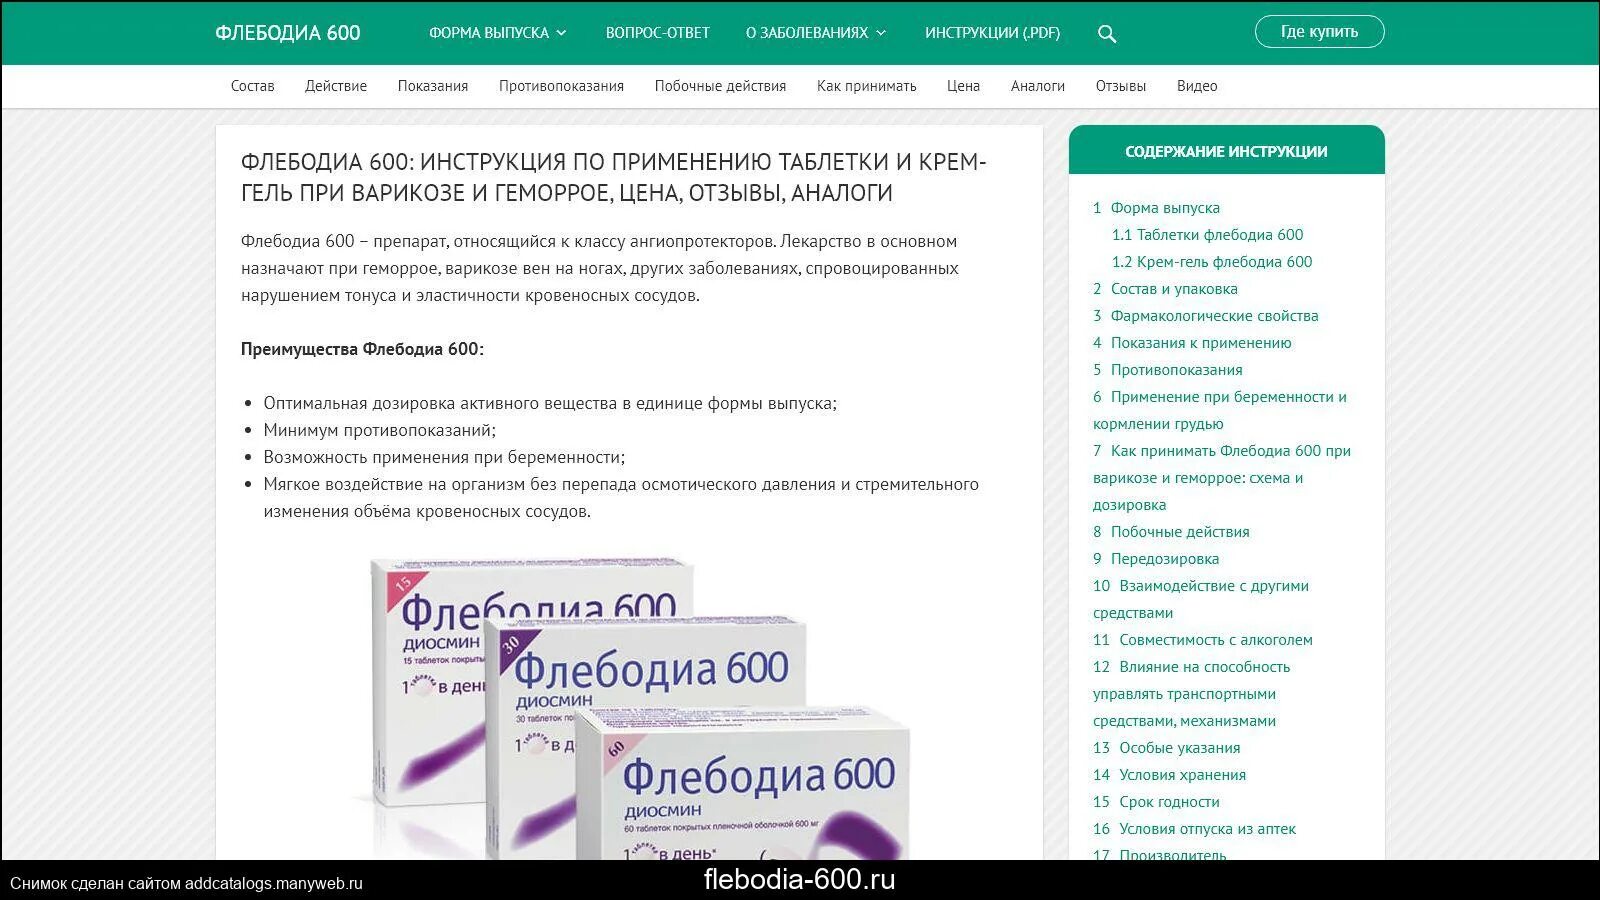Open contents link 4 Показания к применению
Image resolution: width=1600 pixels, height=900 pixels.
coord(1192,343)
